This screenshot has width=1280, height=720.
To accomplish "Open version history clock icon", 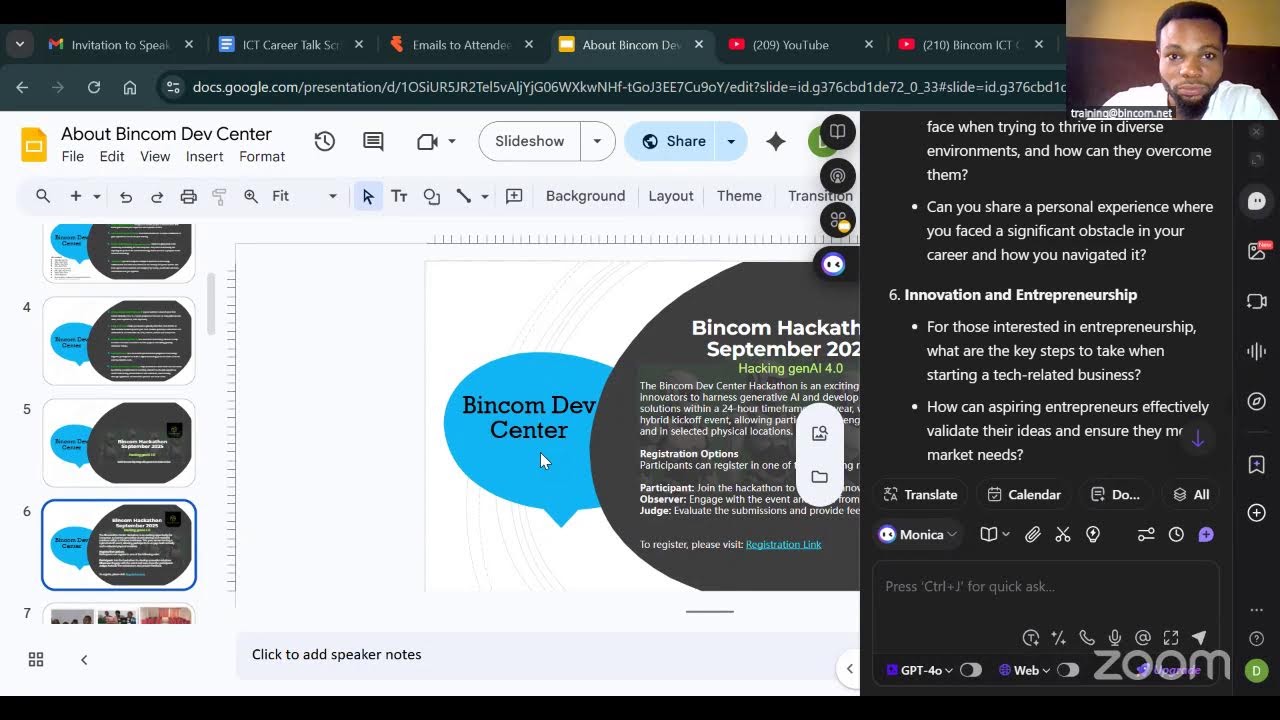I will tap(324, 142).
